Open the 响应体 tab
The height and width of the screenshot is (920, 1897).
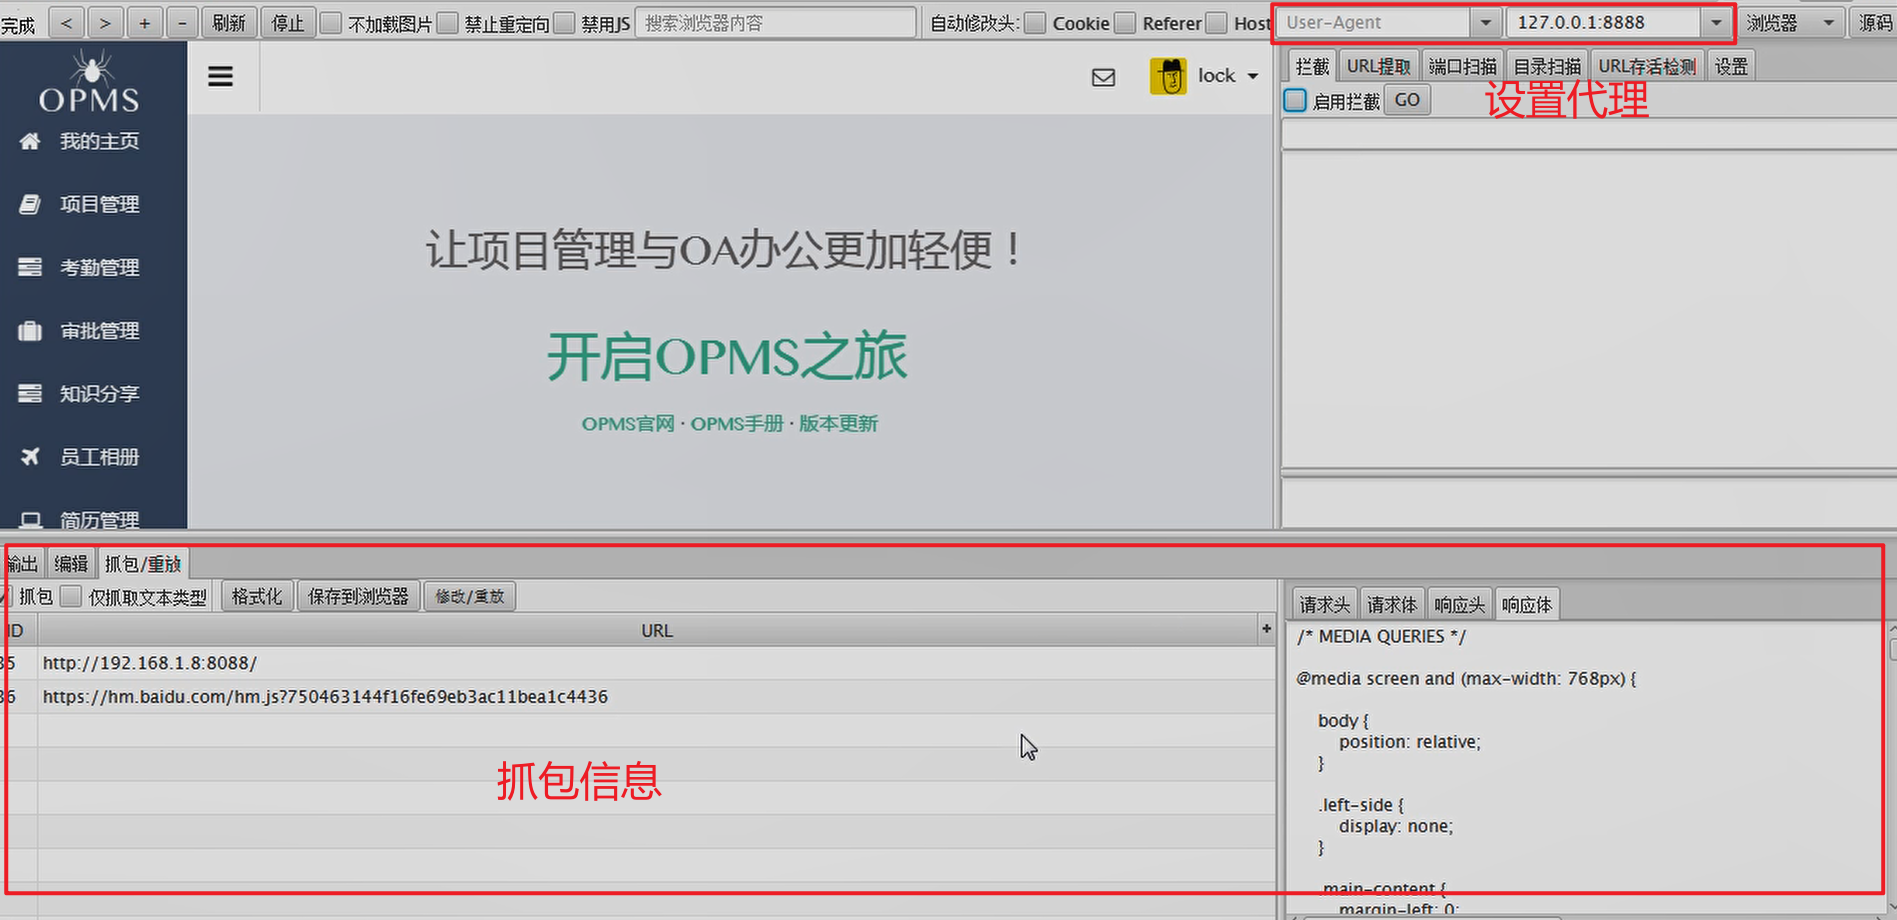coord(1527,604)
